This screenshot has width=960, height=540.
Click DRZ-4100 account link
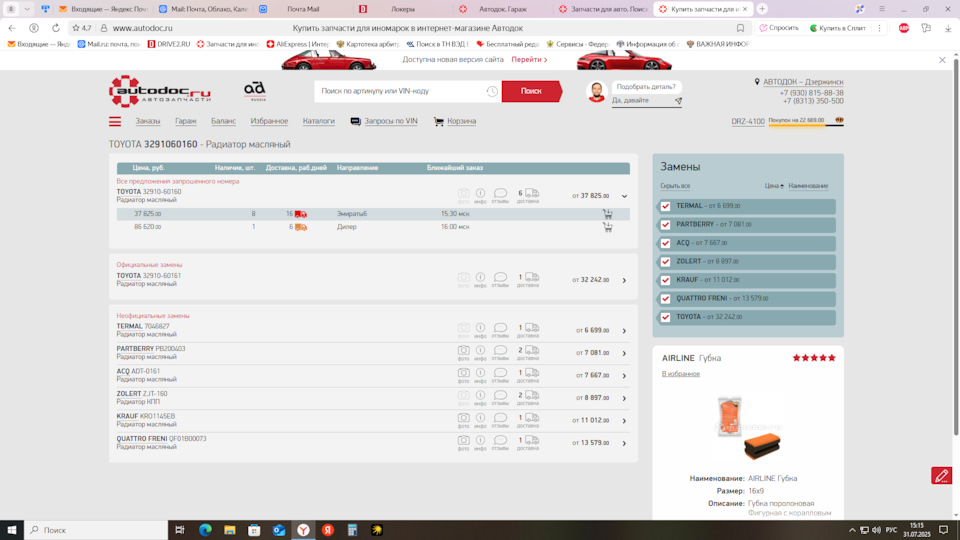tap(748, 121)
